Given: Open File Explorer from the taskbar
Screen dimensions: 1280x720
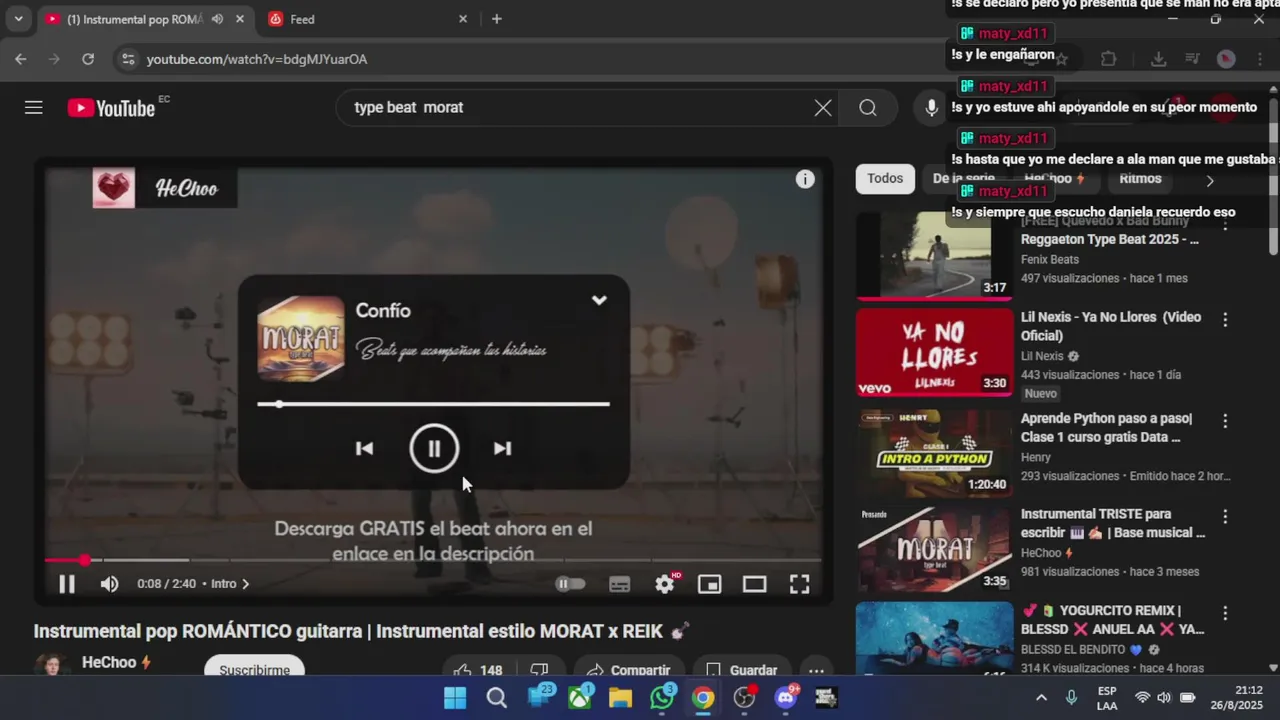Looking at the screenshot, I should 620,698.
